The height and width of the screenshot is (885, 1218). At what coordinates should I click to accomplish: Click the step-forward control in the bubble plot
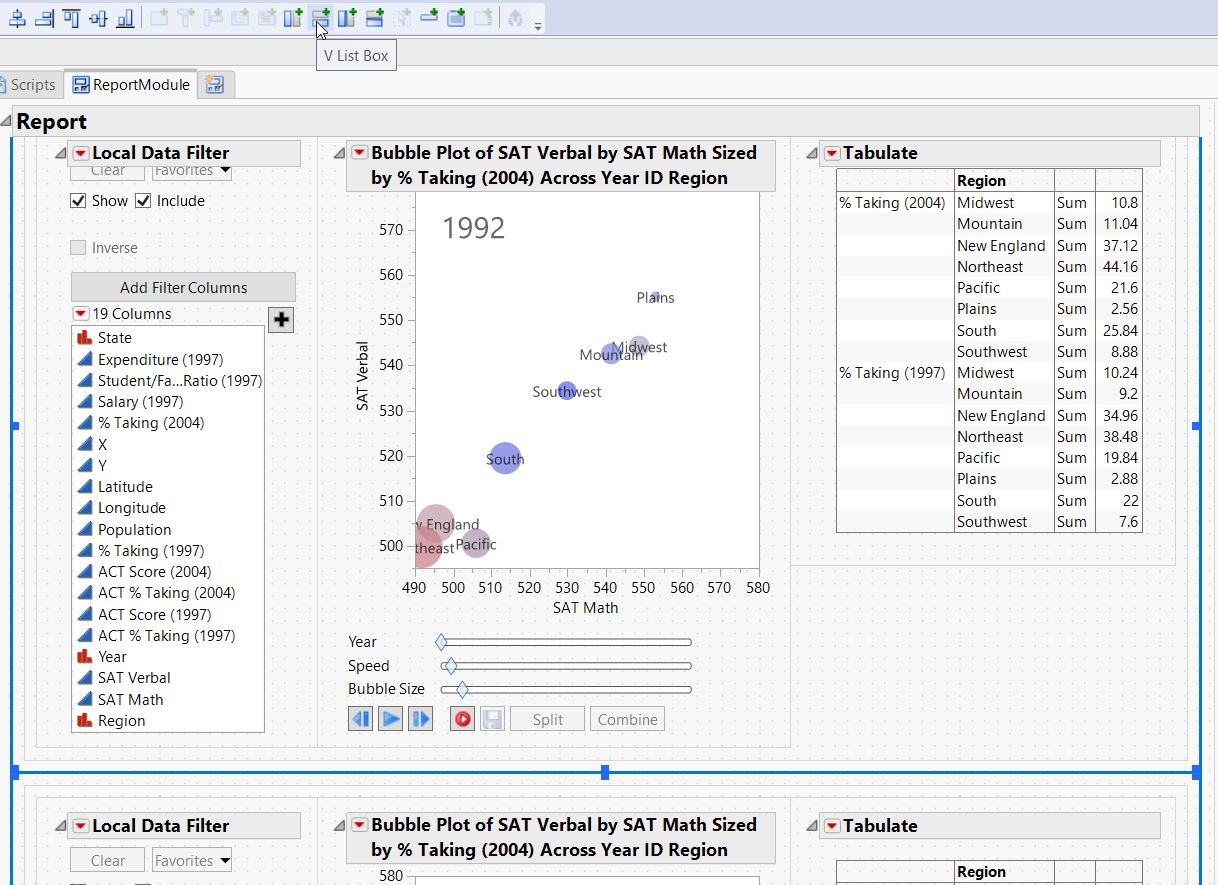(x=420, y=718)
